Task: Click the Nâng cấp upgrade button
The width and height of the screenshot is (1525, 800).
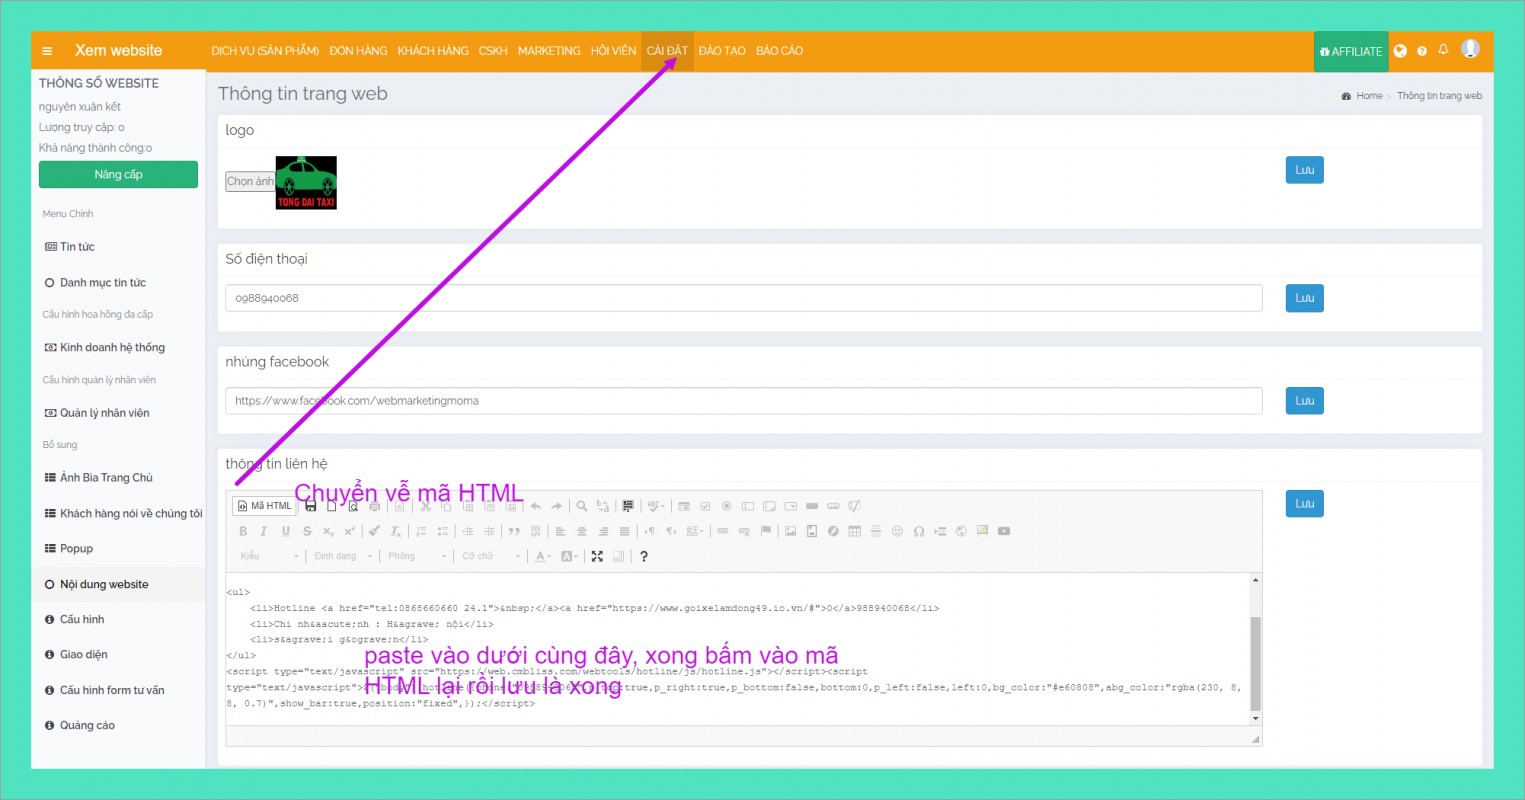Action: click(x=118, y=175)
